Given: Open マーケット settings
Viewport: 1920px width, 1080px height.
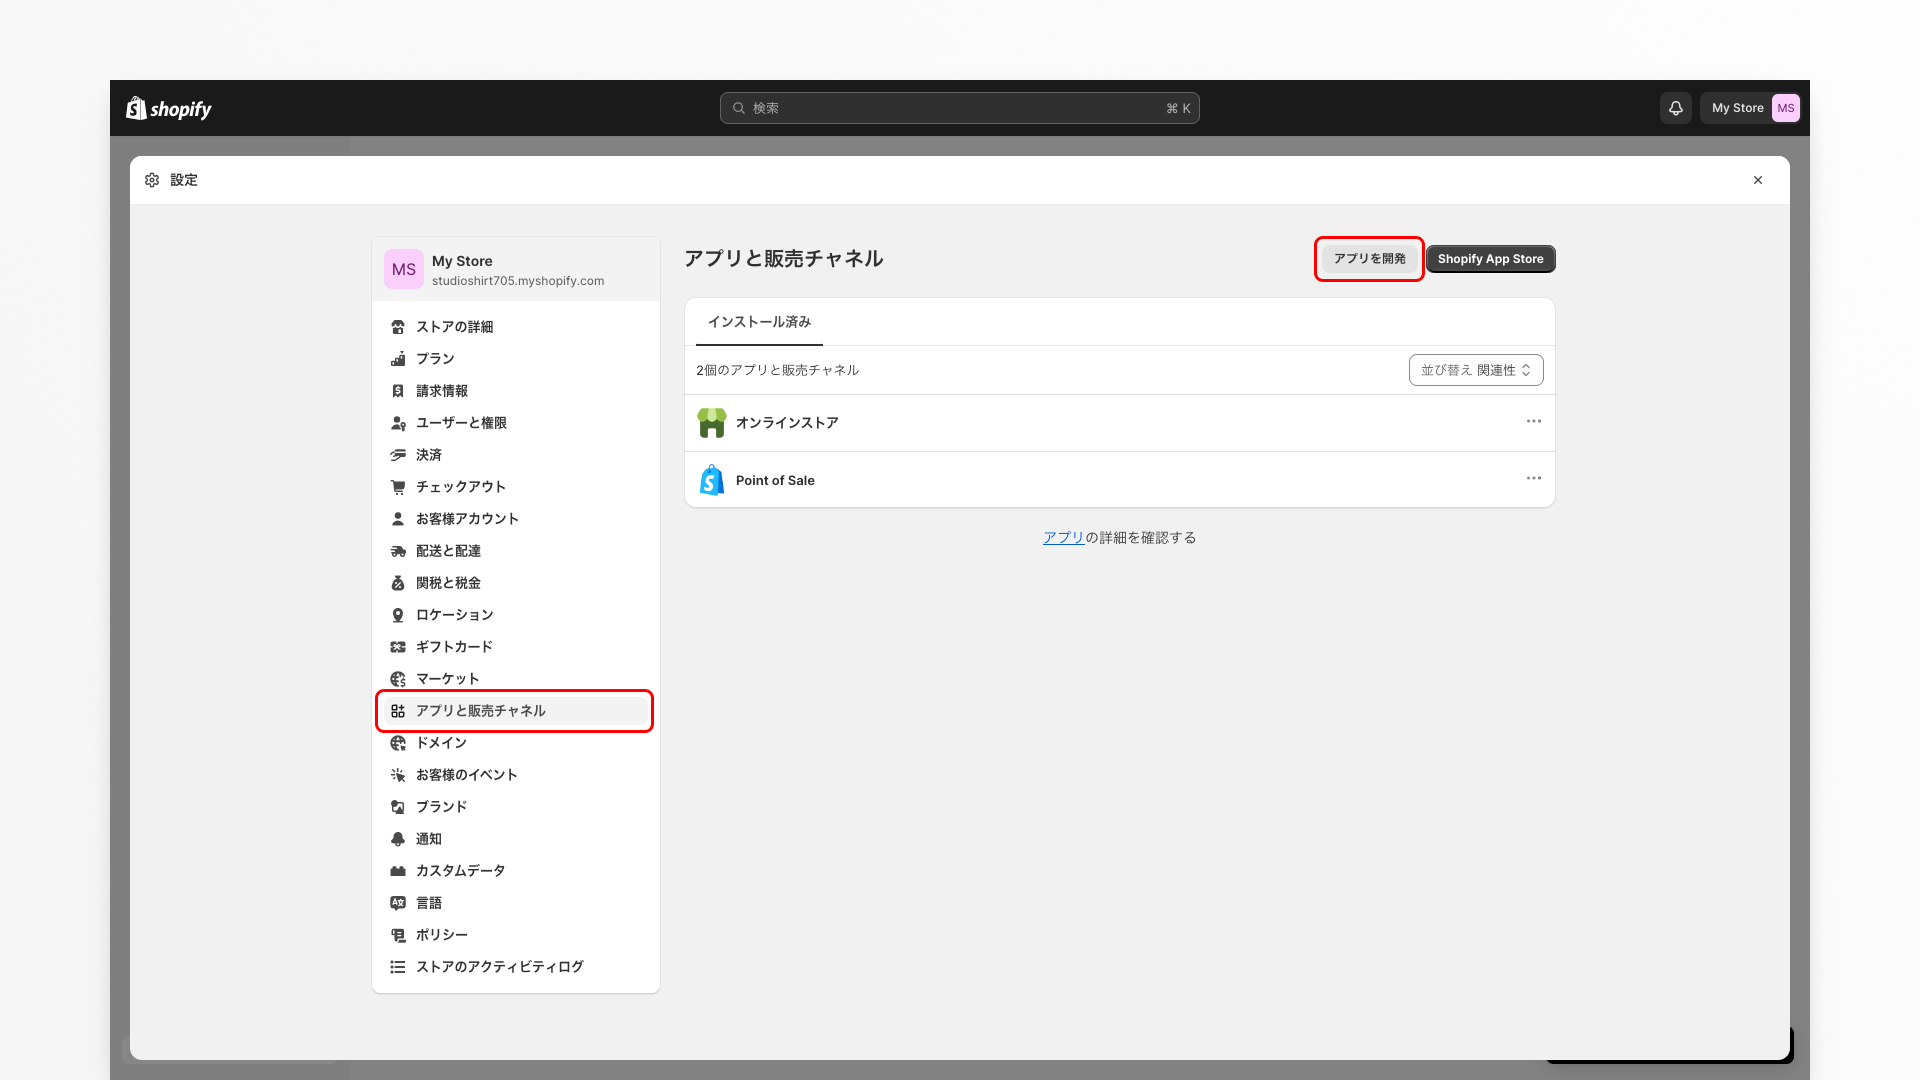Looking at the screenshot, I should click(516, 679).
